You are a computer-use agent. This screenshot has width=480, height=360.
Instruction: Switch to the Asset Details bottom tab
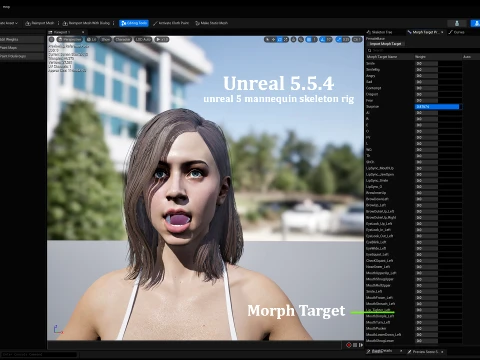382,351
